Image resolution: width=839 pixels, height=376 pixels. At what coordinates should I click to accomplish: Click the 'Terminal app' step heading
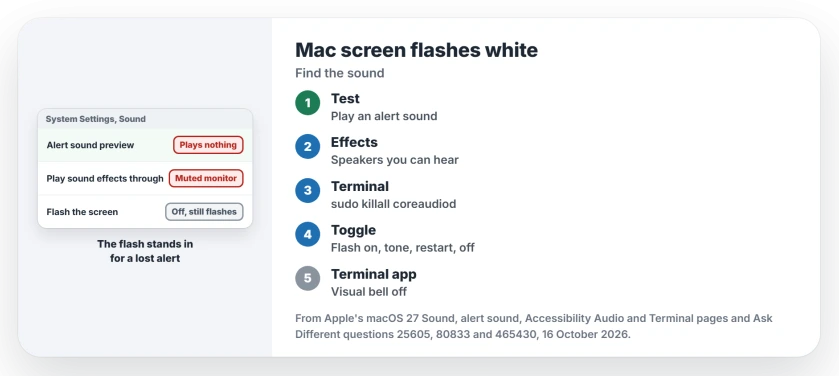click(x=373, y=274)
